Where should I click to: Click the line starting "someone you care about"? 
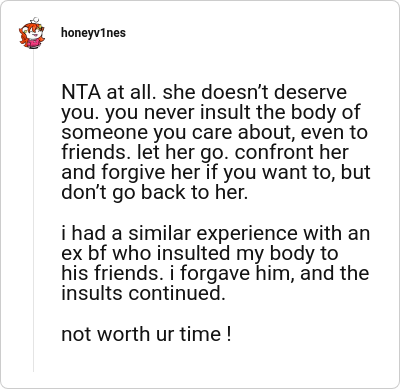point(214,132)
